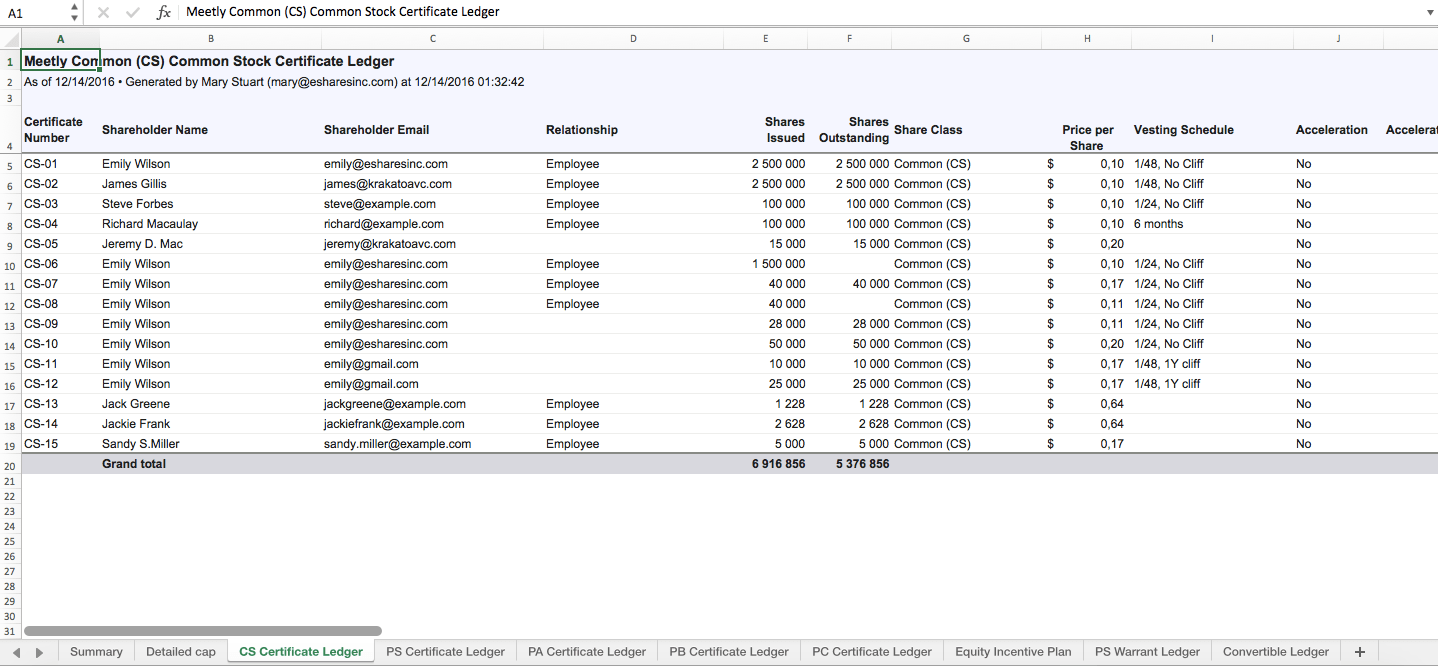
Task: Click the formula bar text field
Action: point(800,12)
